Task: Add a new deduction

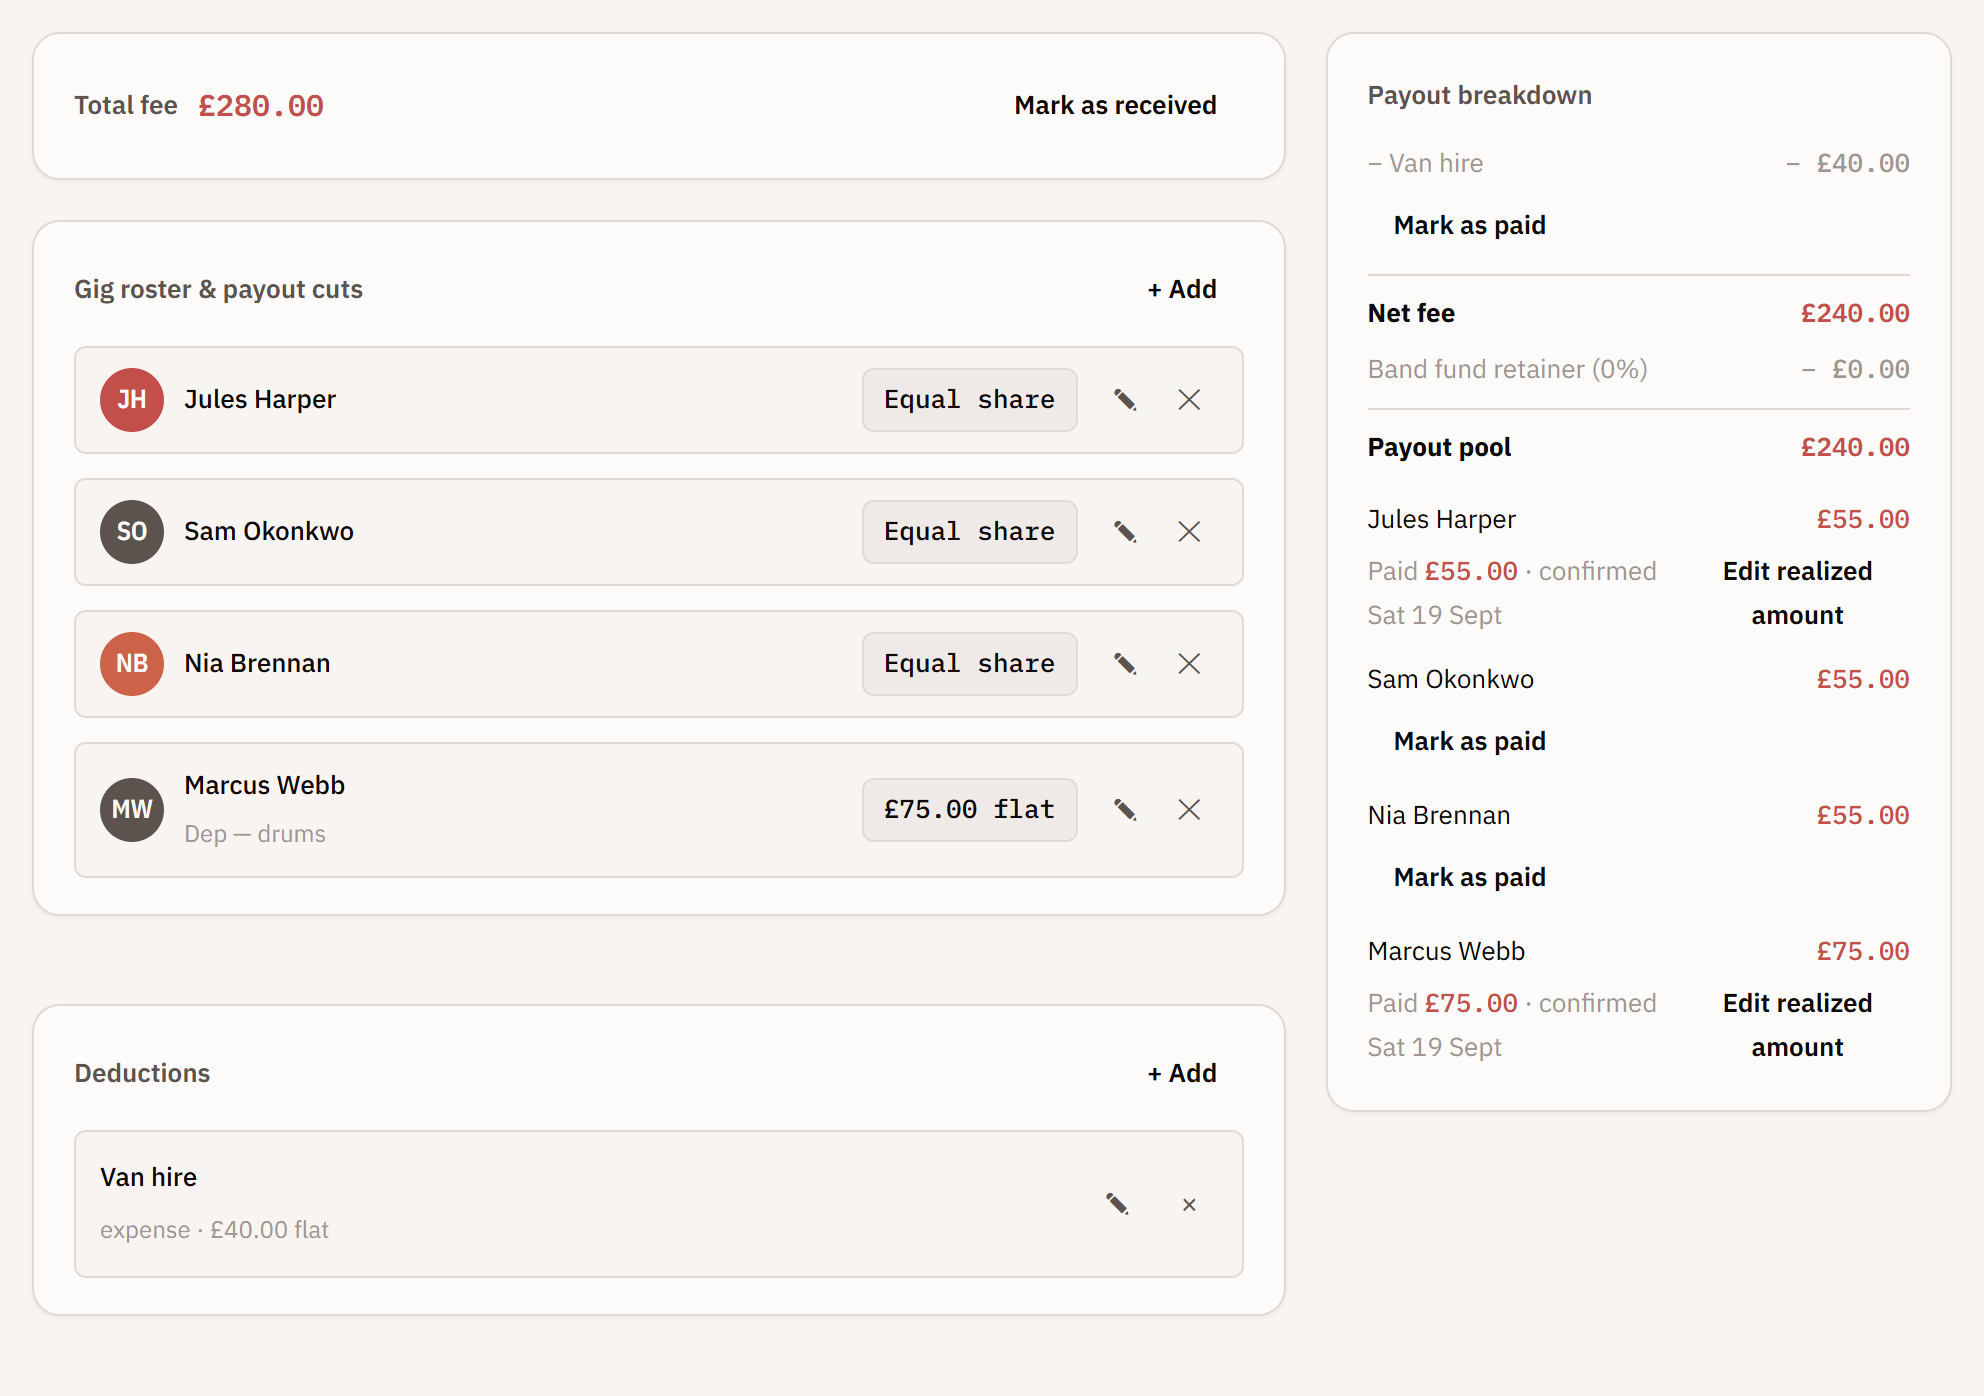Action: (x=1182, y=1074)
